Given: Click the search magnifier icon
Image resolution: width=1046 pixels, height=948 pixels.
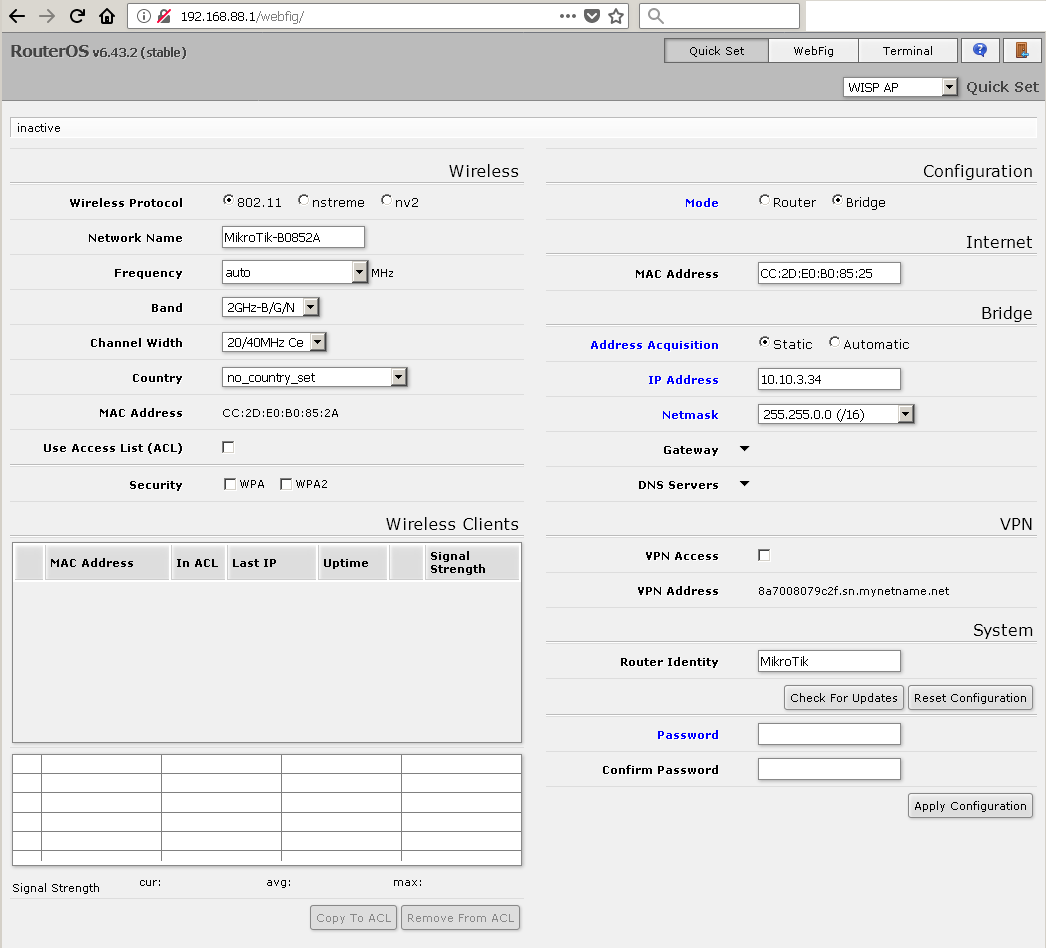Looking at the screenshot, I should (x=656, y=16).
